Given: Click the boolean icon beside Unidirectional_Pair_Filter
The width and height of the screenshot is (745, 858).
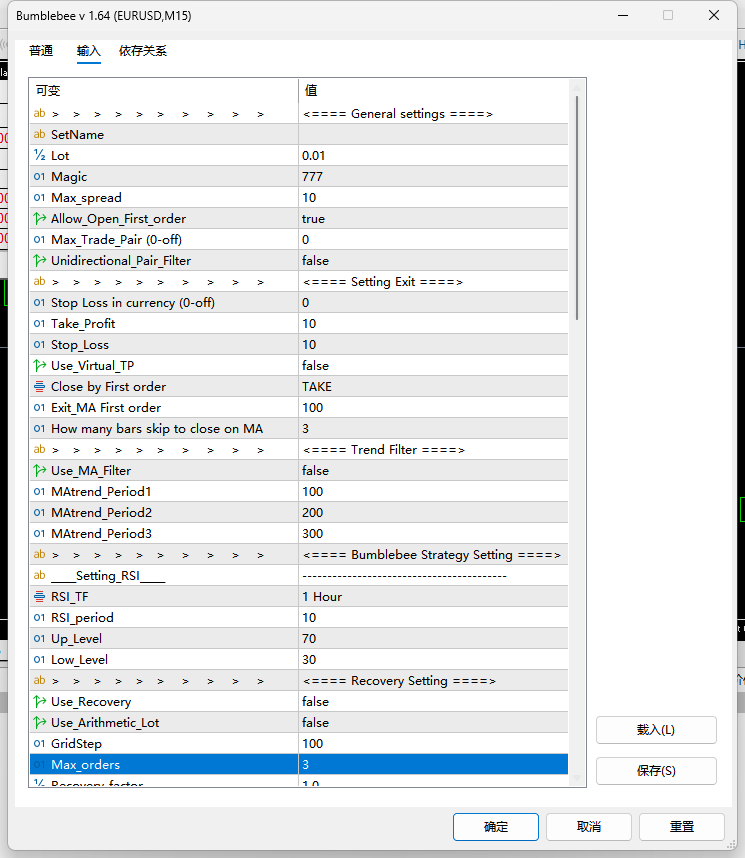Looking at the screenshot, I should point(39,260).
